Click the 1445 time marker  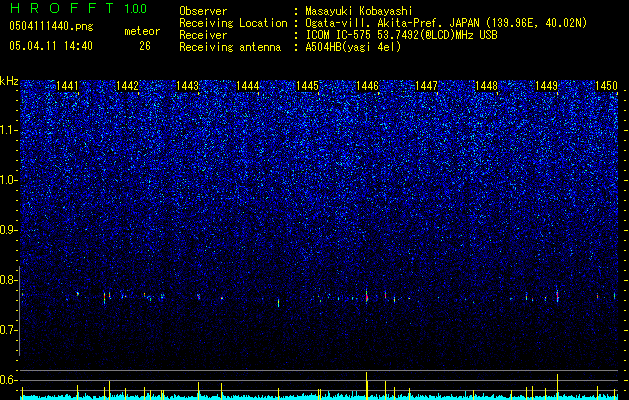coord(307,85)
